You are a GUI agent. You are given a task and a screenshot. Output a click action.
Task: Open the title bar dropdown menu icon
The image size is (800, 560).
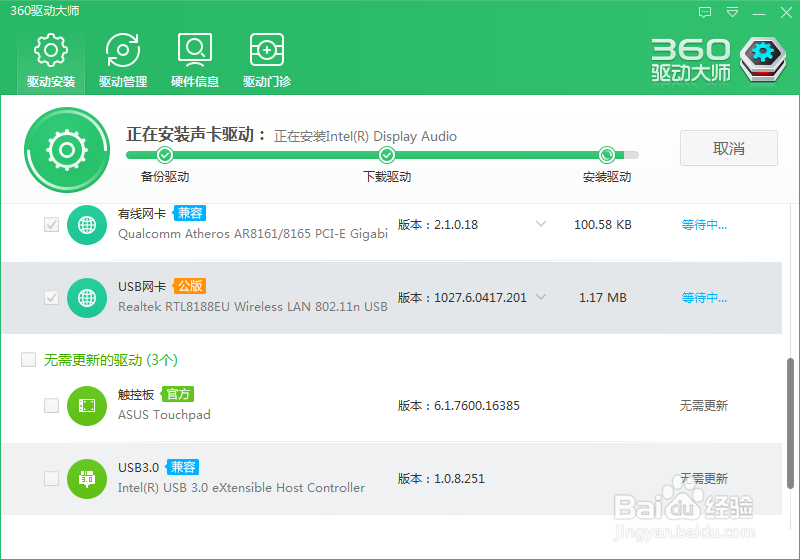pos(732,12)
